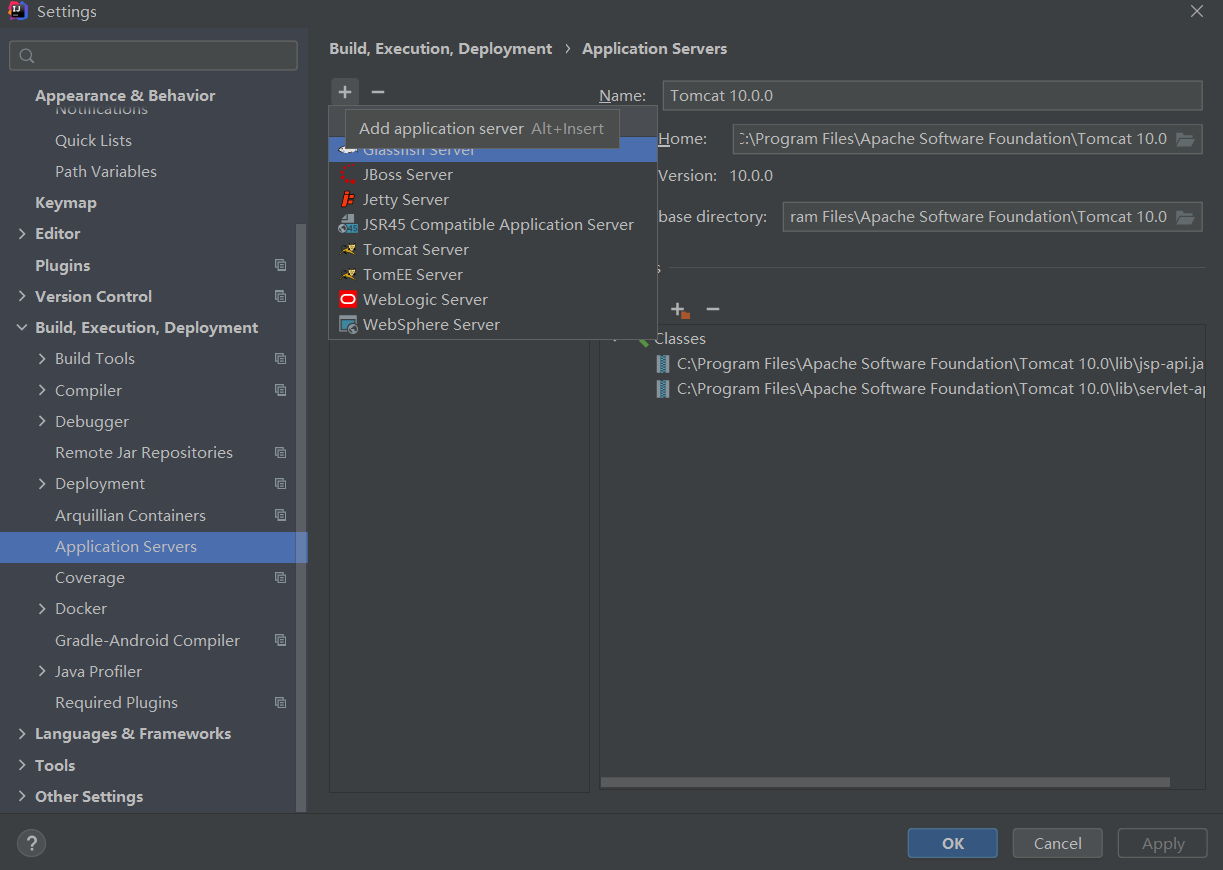Choose TomEE Server menu entry
The width and height of the screenshot is (1223, 870).
tap(493, 275)
